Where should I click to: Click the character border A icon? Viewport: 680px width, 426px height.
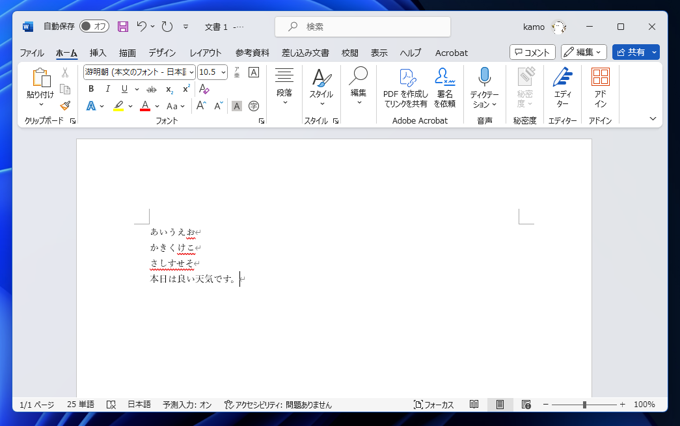click(x=254, y=72)
